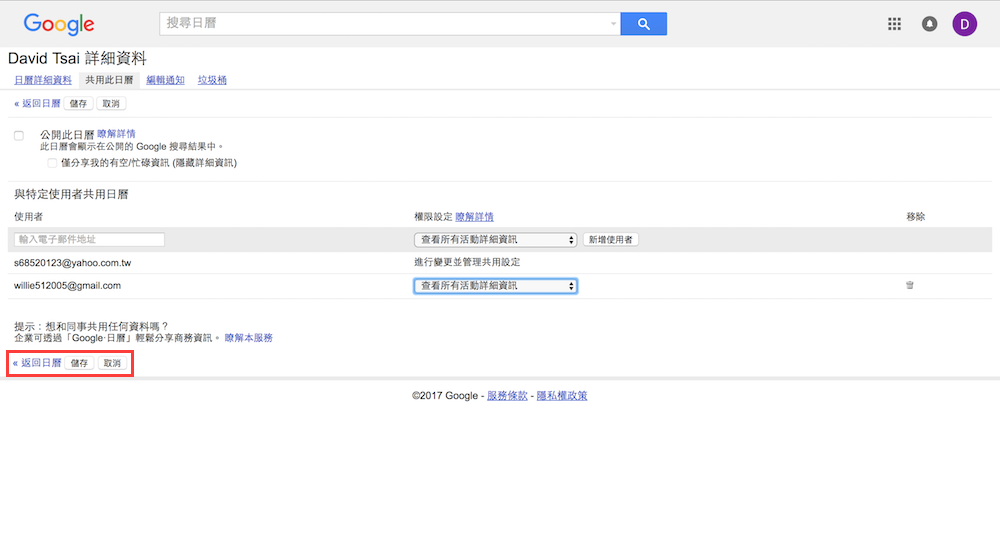Click the 新增使用者 button
1000x550 pixels.
click(x=610, y=240)
